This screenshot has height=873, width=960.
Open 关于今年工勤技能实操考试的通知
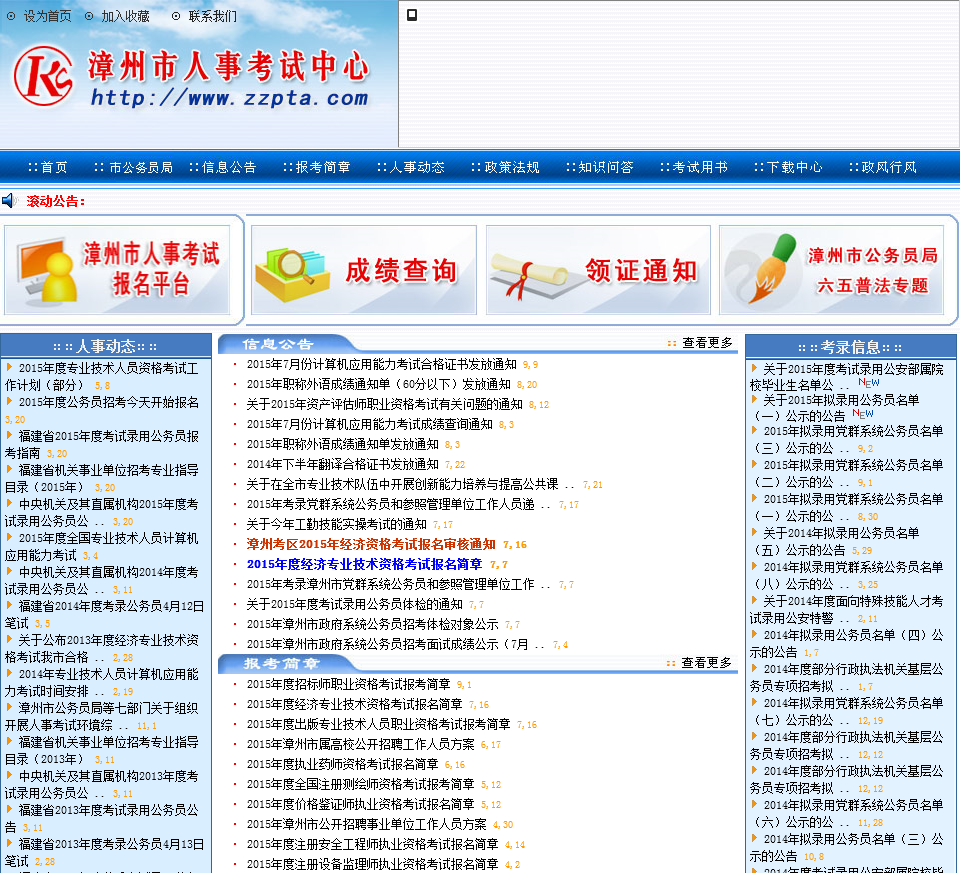tap(336, 524)
